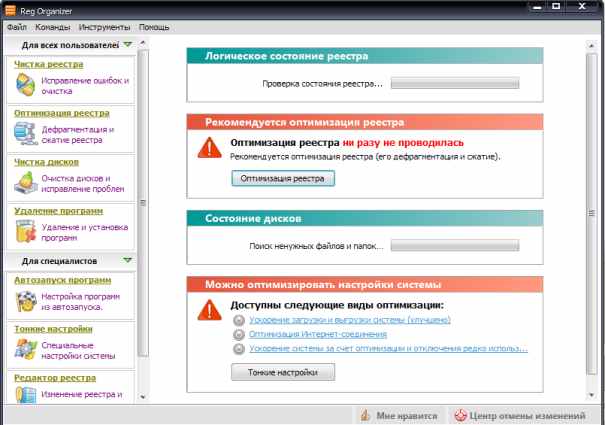Click the Ускорение системы за счет оптимизации link
Screen dimensions: 605x425
tap(388, 349)
